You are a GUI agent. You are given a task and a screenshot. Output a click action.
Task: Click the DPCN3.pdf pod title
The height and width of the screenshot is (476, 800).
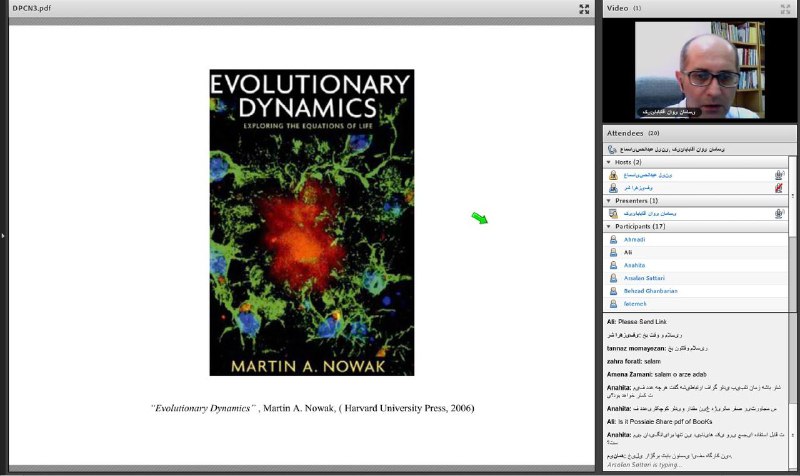click(x=32, y=8)
